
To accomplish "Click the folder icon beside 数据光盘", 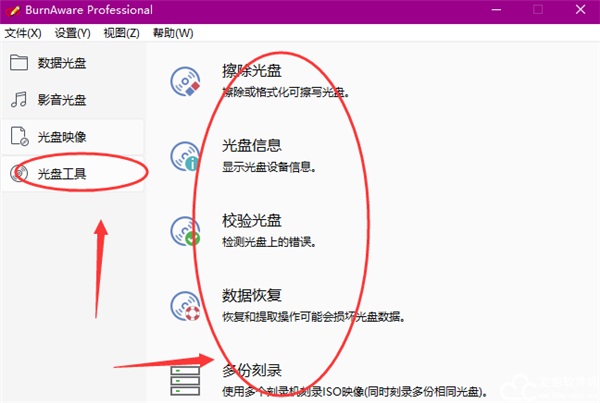I will click(19, 62).
